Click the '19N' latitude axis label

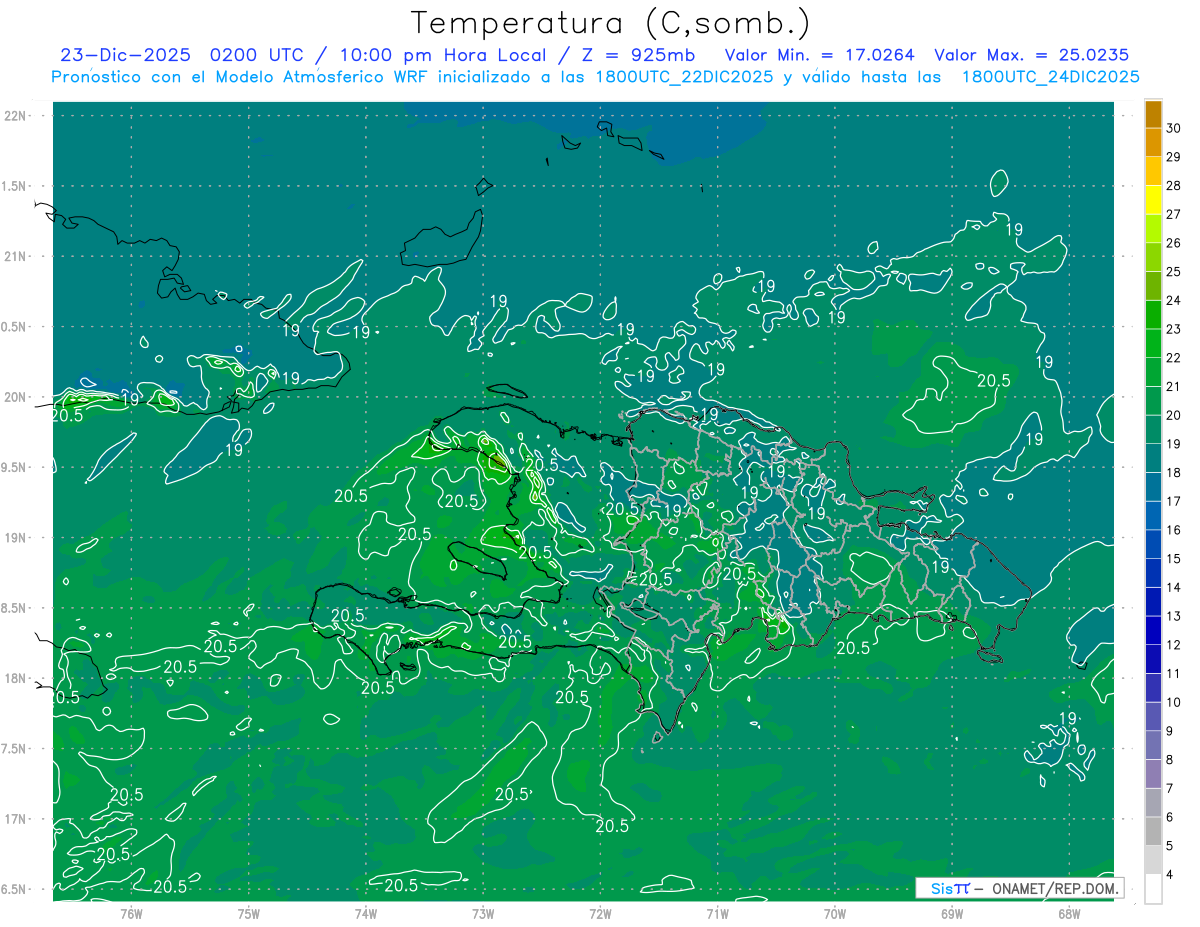tap(17, 538)
